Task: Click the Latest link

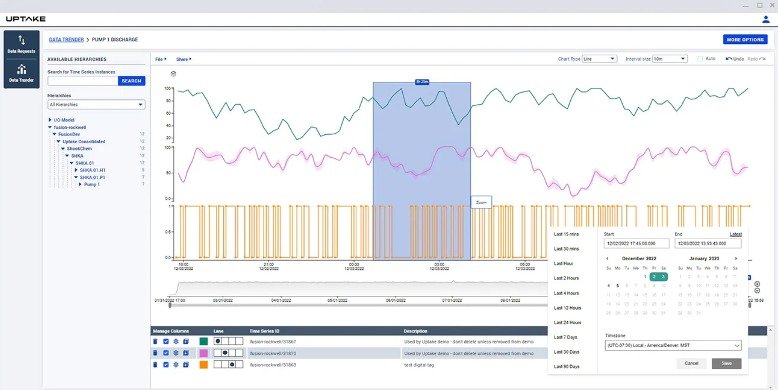Action: [736, 234]
